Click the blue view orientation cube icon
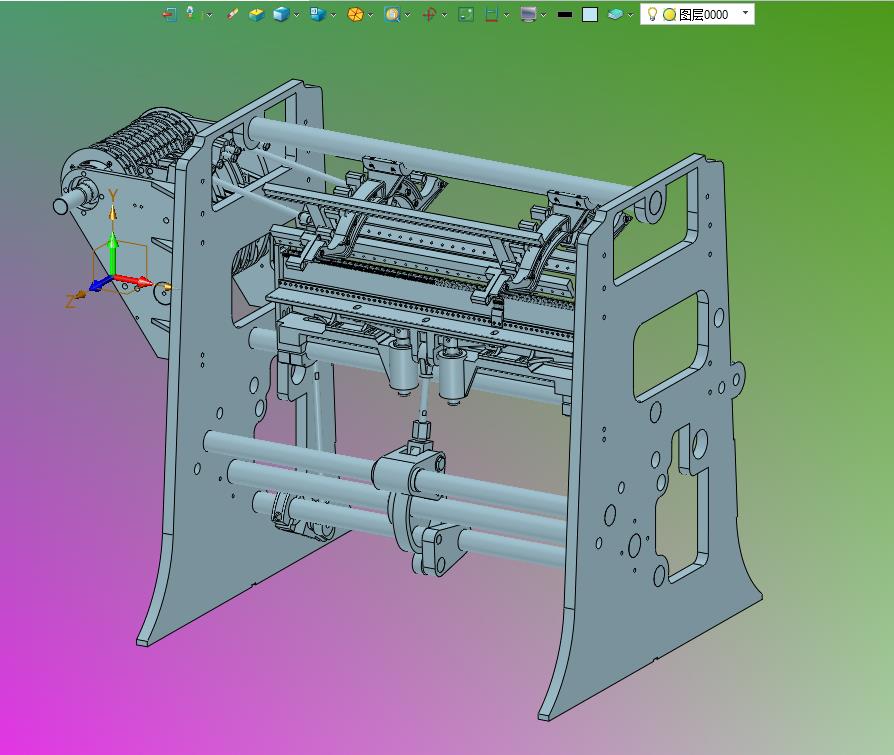This screenshot has height=755, width=894. 317,14
